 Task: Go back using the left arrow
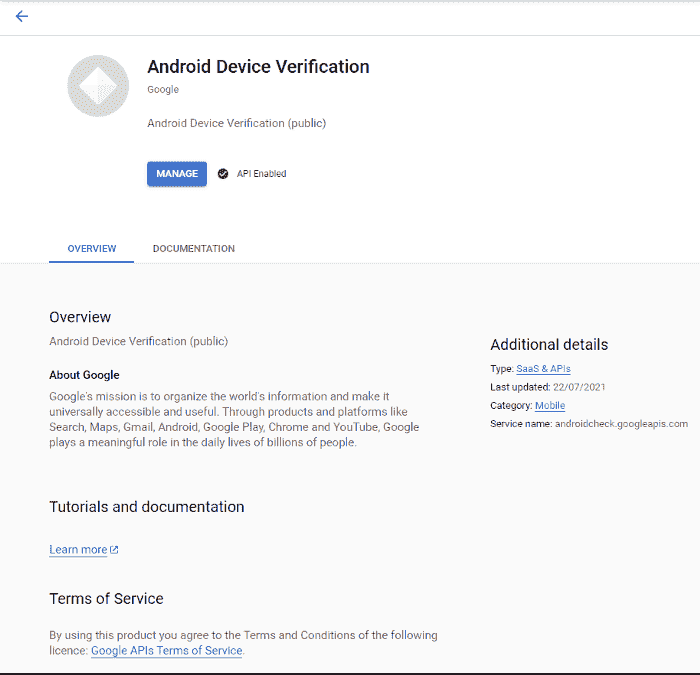22,16
